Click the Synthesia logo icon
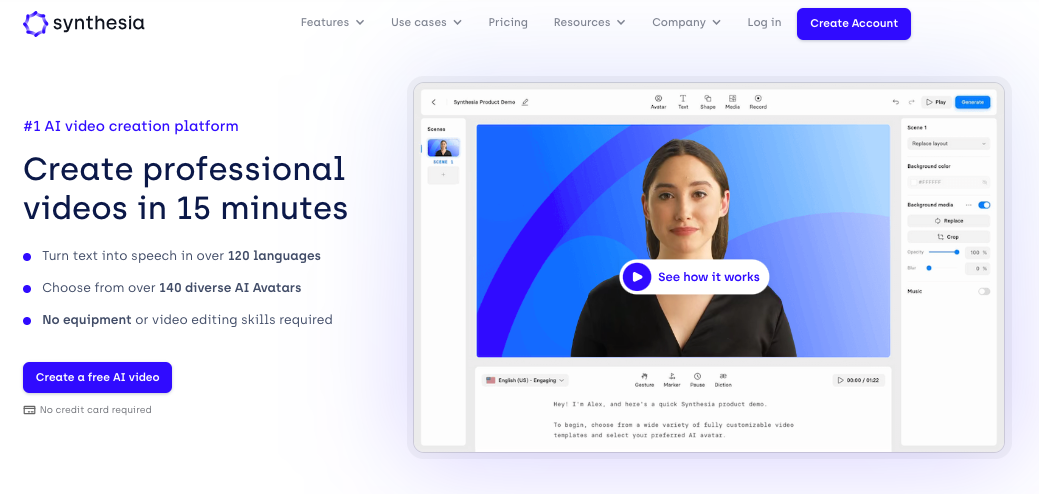 35,23
